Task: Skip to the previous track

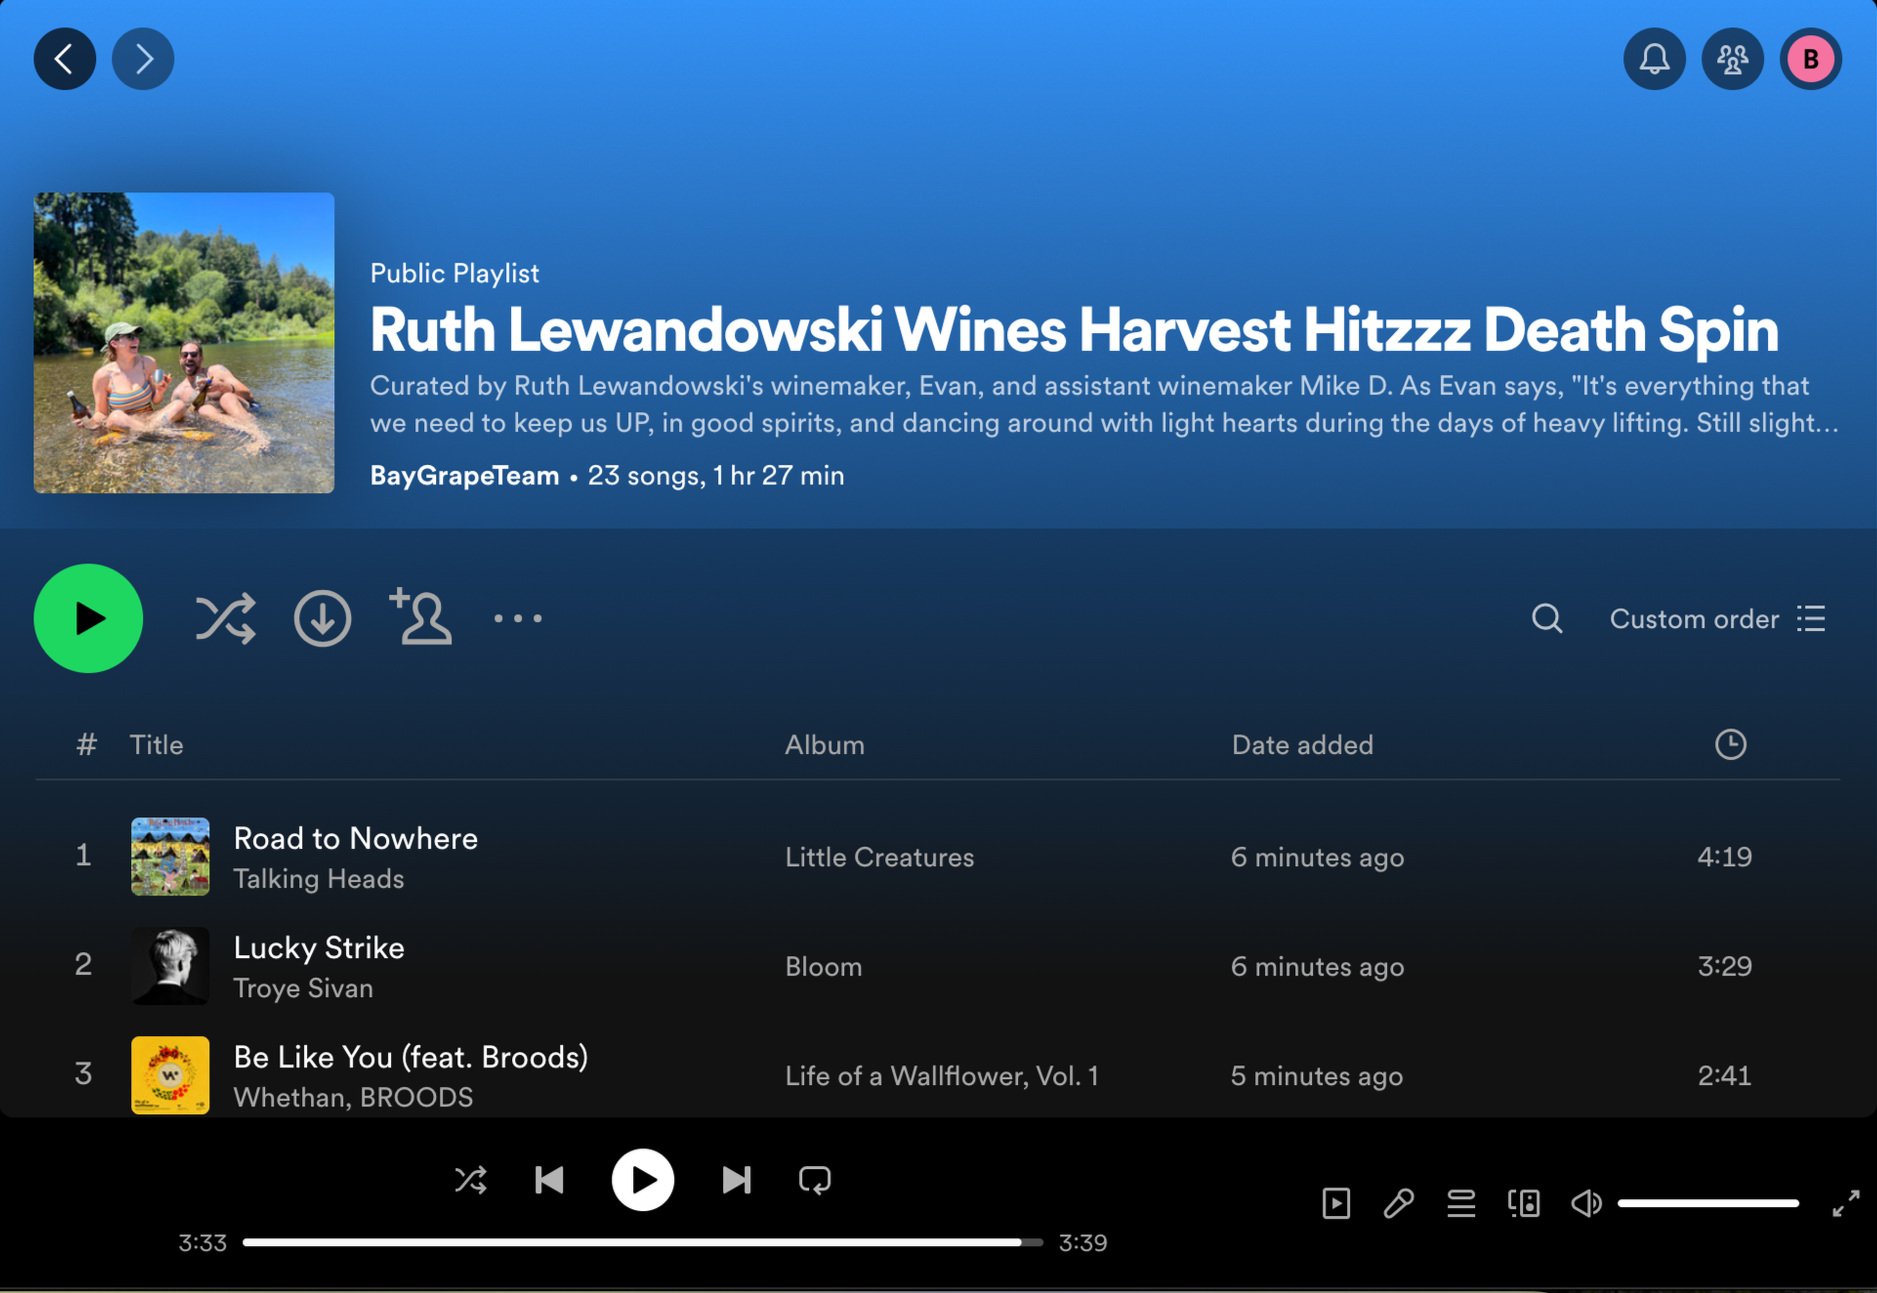Action: click(549, 1180)
